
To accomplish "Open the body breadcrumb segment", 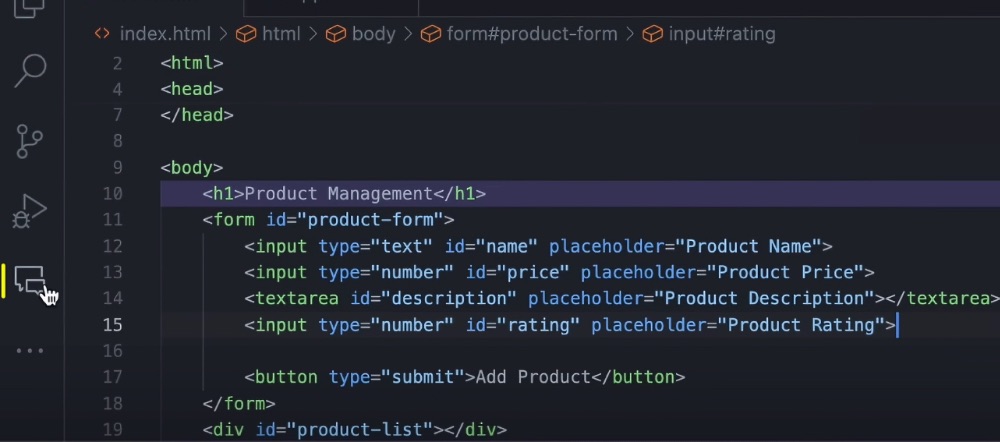I will point(374,34).
